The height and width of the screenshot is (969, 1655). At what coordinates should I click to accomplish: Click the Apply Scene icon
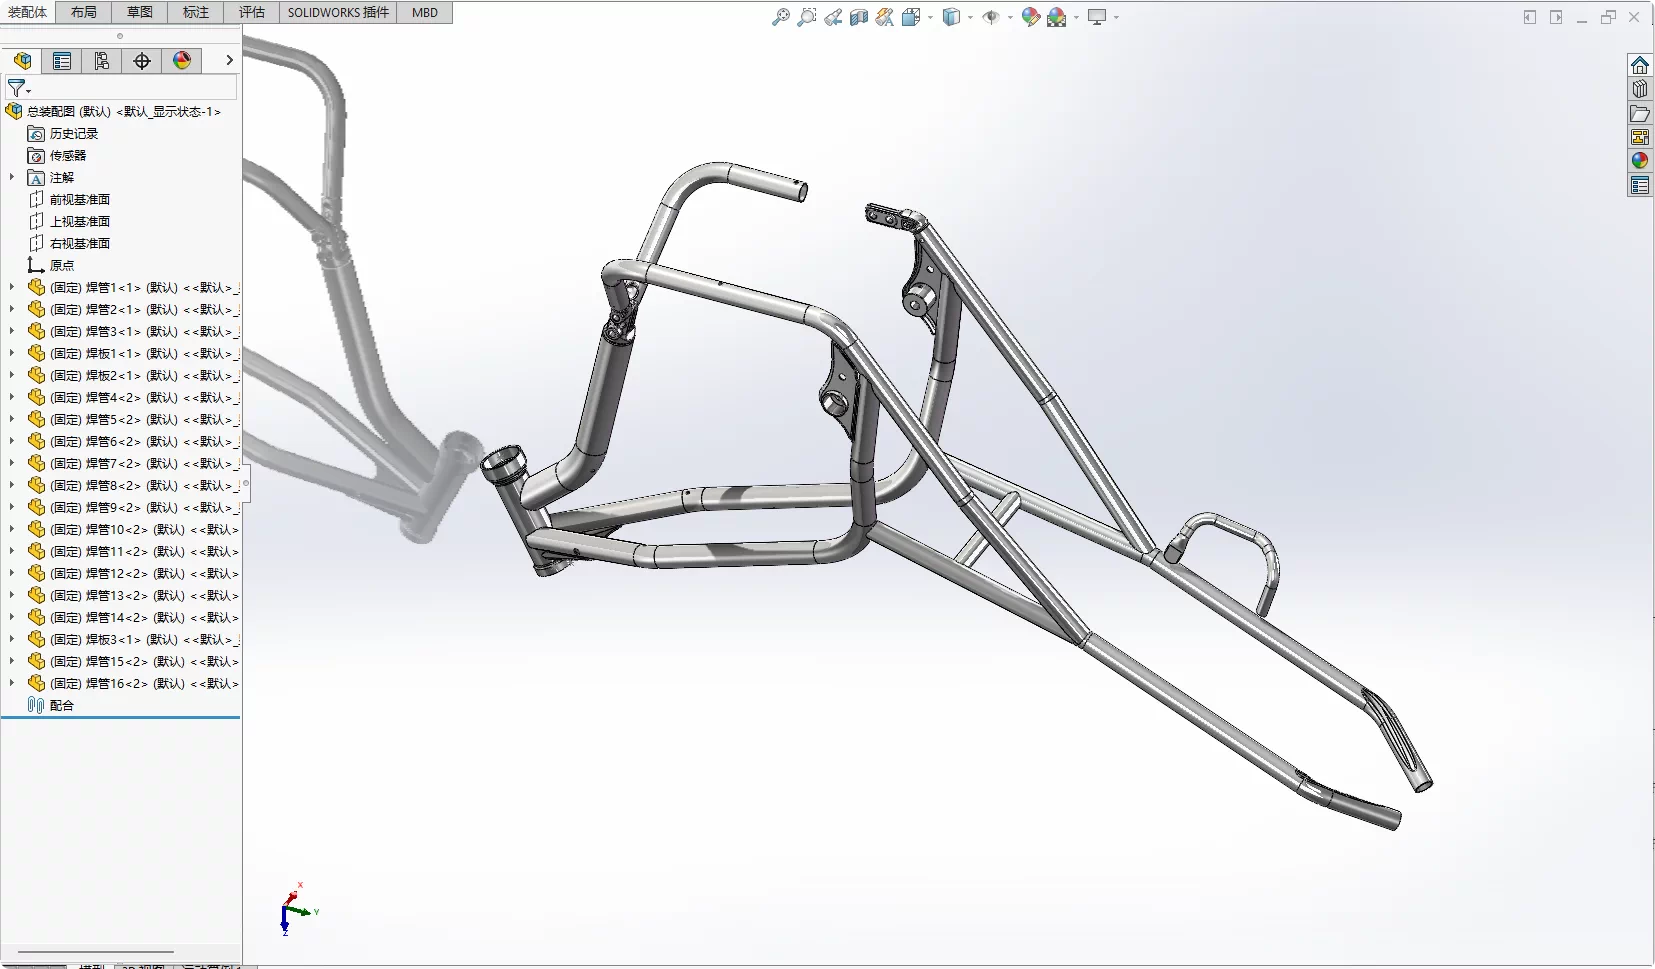1057,17
